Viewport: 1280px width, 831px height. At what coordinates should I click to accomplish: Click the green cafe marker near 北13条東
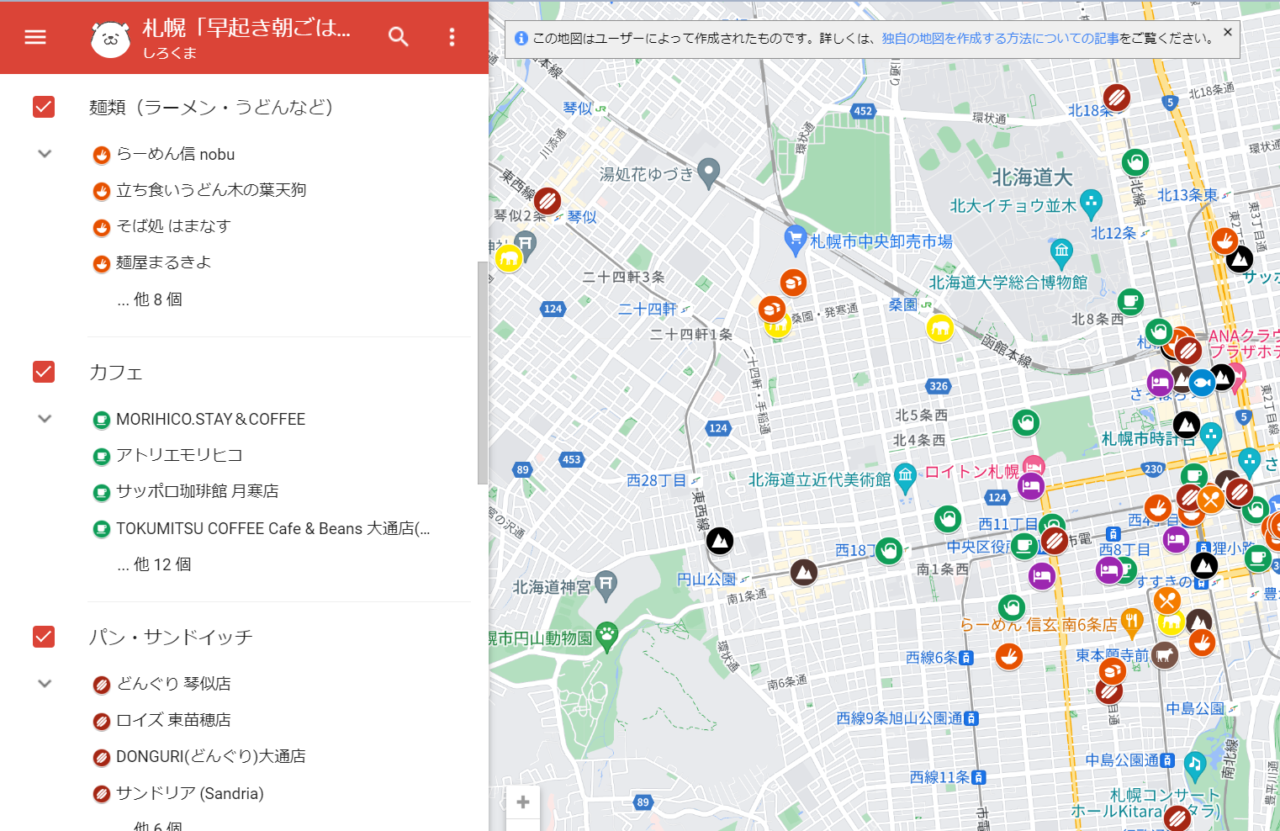coord(1134,160)
